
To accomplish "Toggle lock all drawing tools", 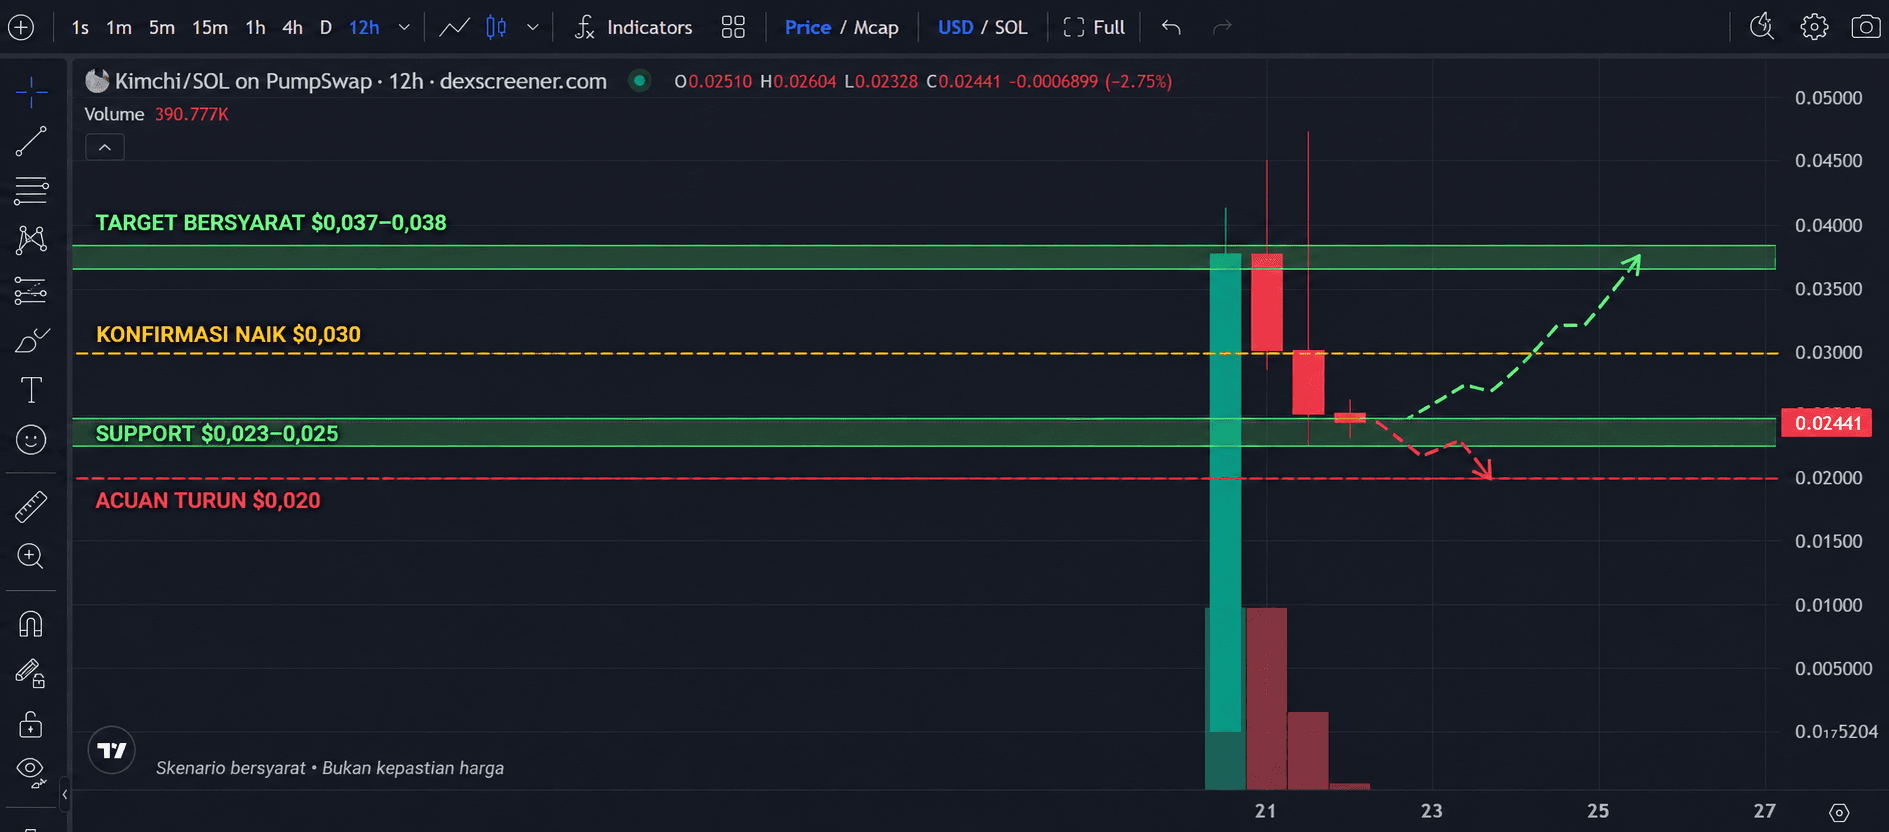I will (x=31, y=723).
